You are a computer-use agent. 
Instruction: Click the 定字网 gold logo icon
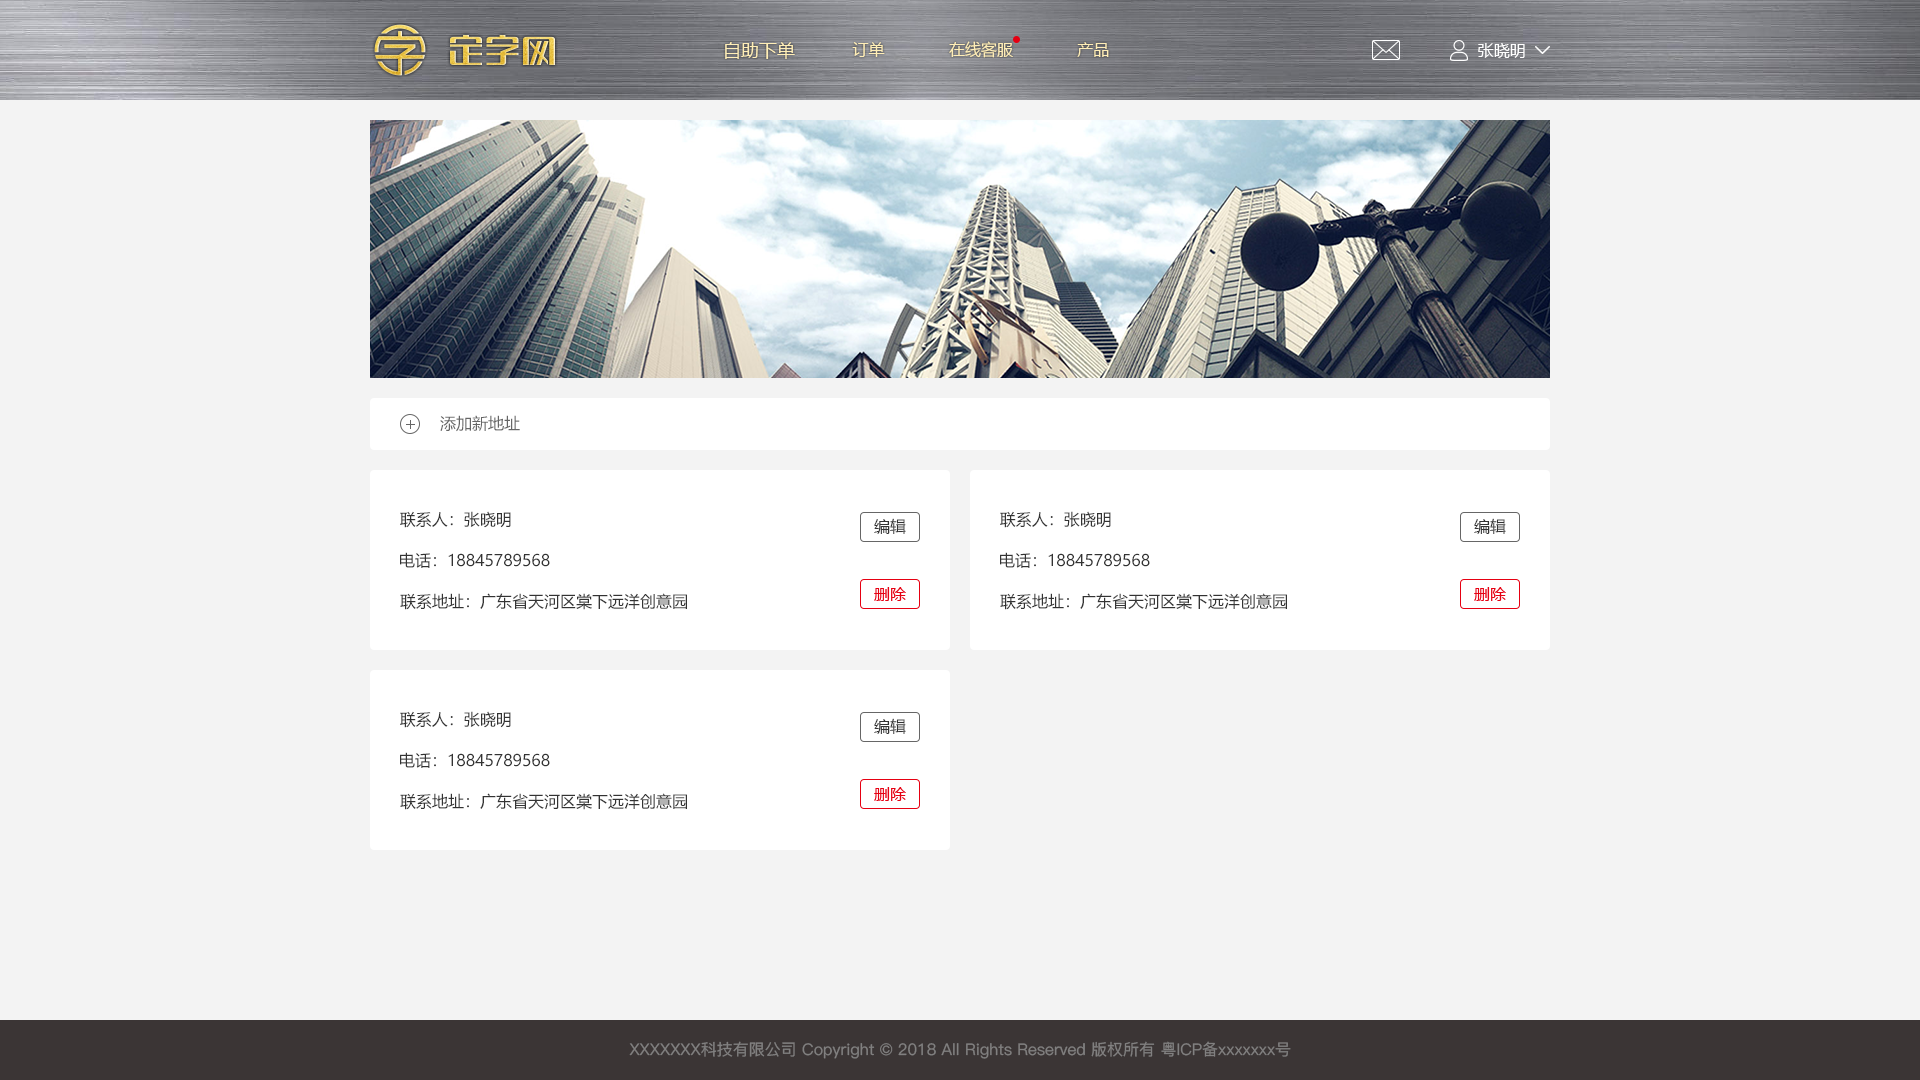point(400,50)
